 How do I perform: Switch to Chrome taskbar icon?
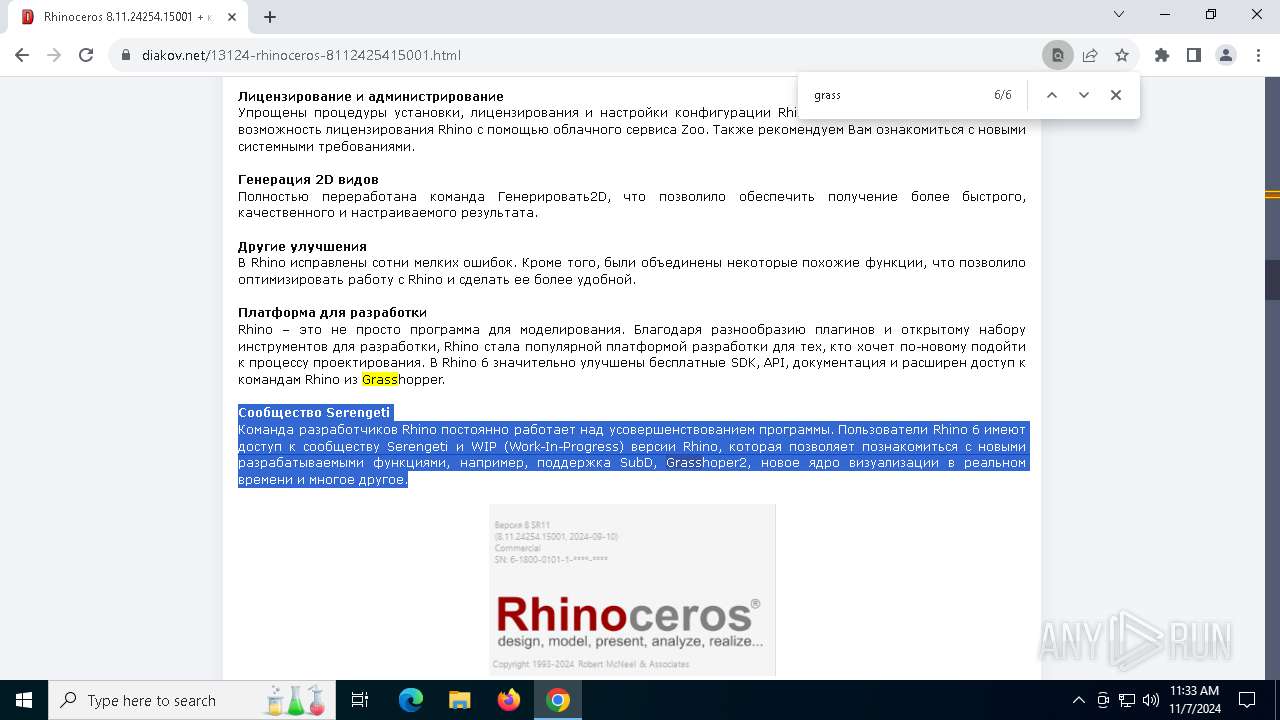558,700
